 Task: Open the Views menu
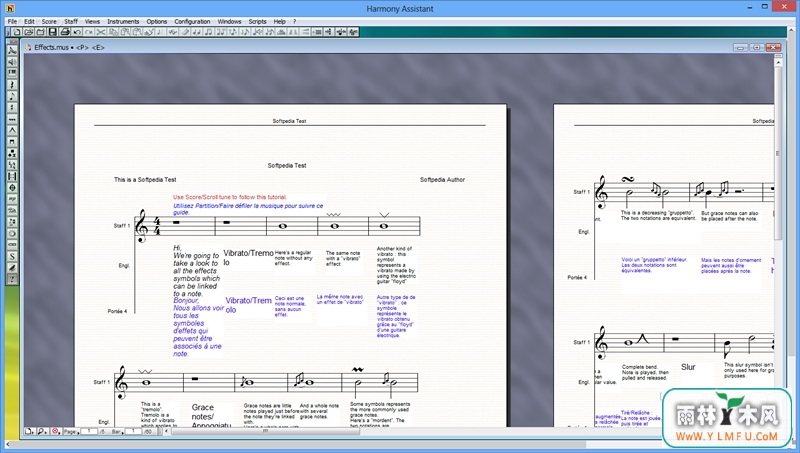tap(92, 21)
